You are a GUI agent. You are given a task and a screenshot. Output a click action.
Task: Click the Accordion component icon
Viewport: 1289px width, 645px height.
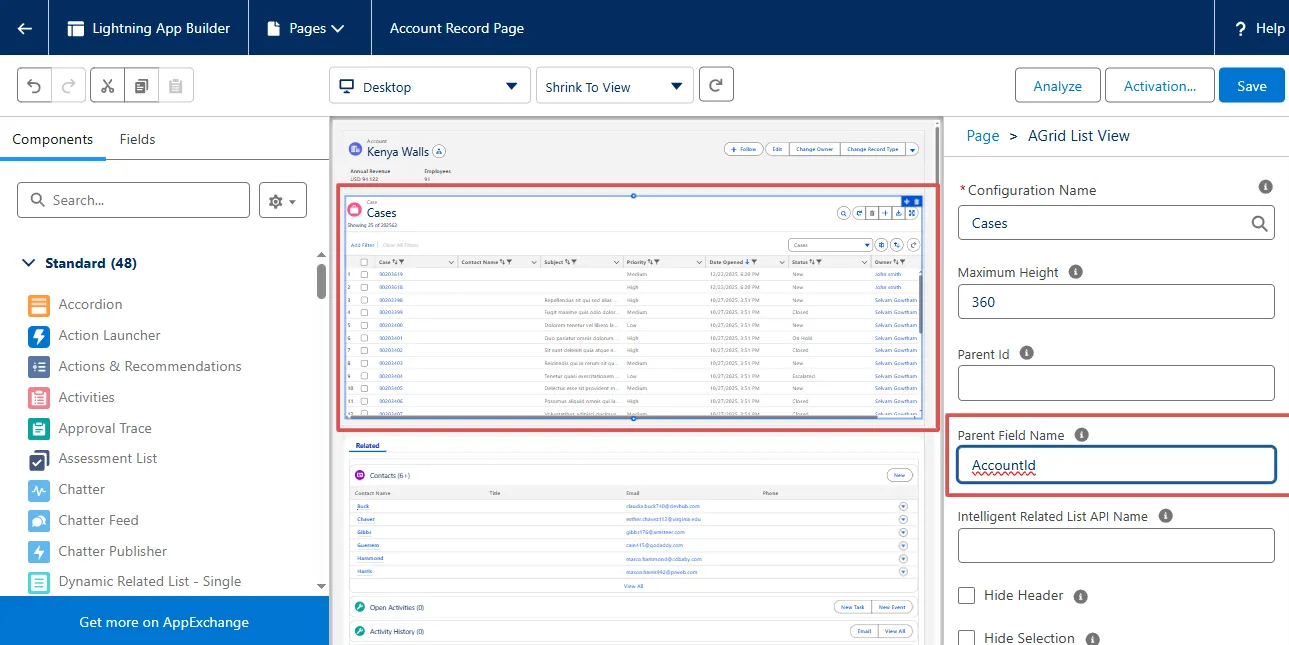(39, 305)
